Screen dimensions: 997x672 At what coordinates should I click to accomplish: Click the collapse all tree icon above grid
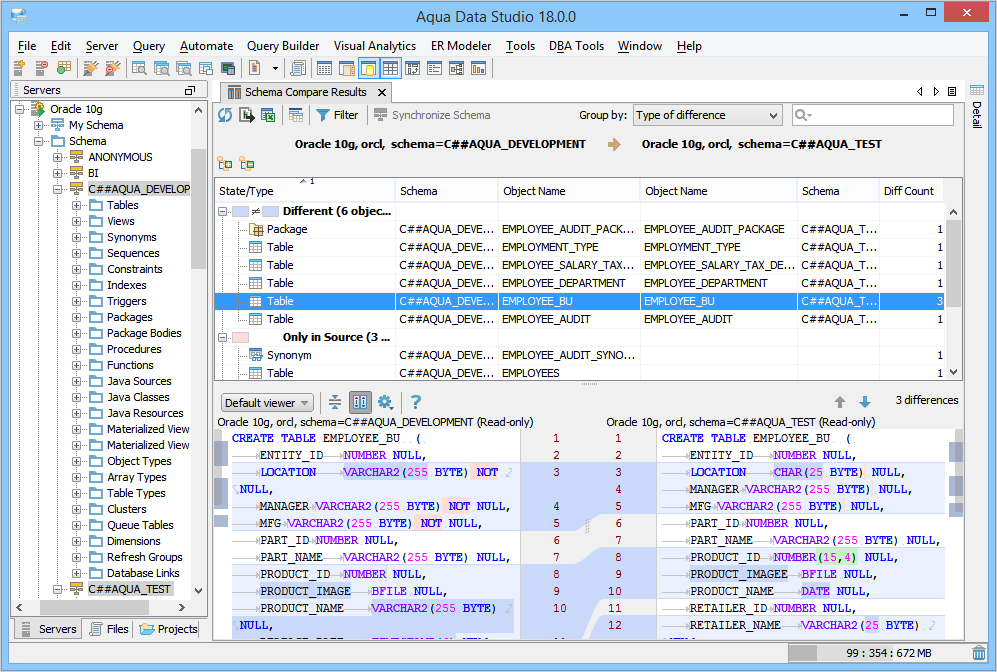click(247, 164)
